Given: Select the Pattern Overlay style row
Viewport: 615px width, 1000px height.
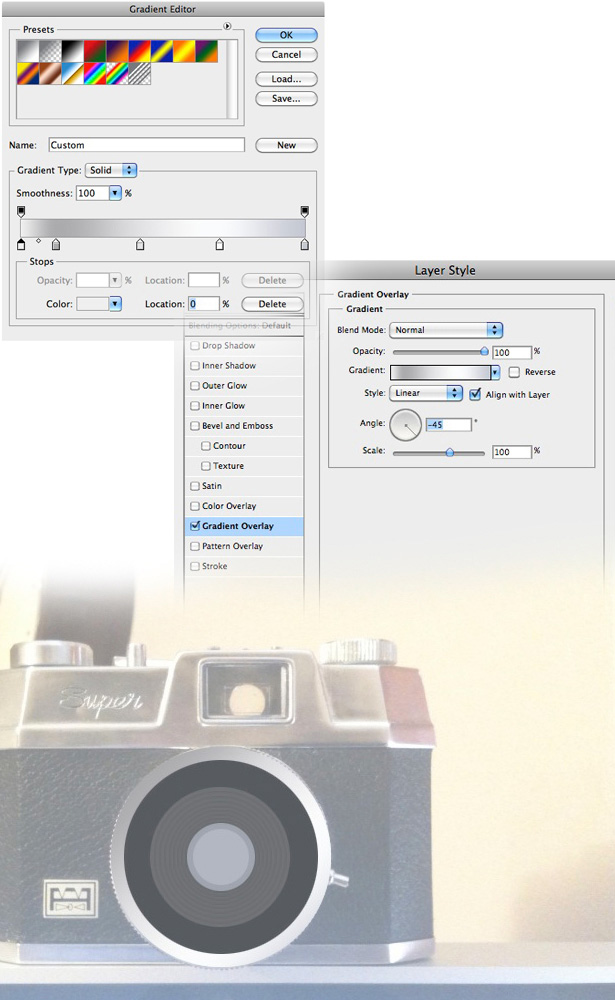Looking at the screenshot, I should point(244,546).
